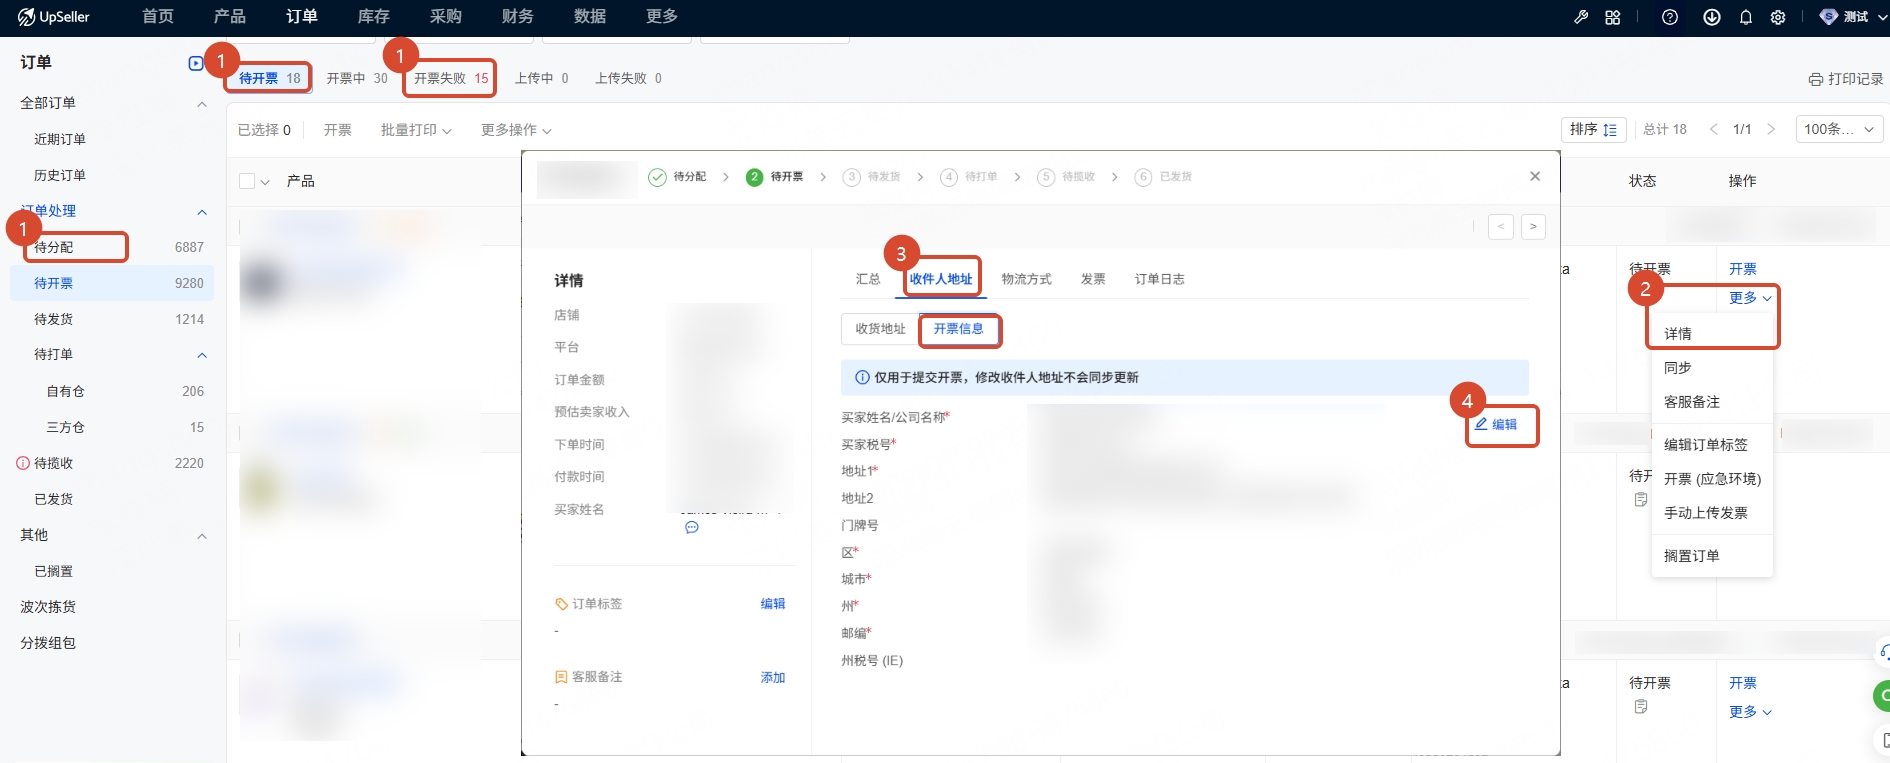Close the order detail dialog
Screen dimensions: 1890x763
coord(1535,176)
